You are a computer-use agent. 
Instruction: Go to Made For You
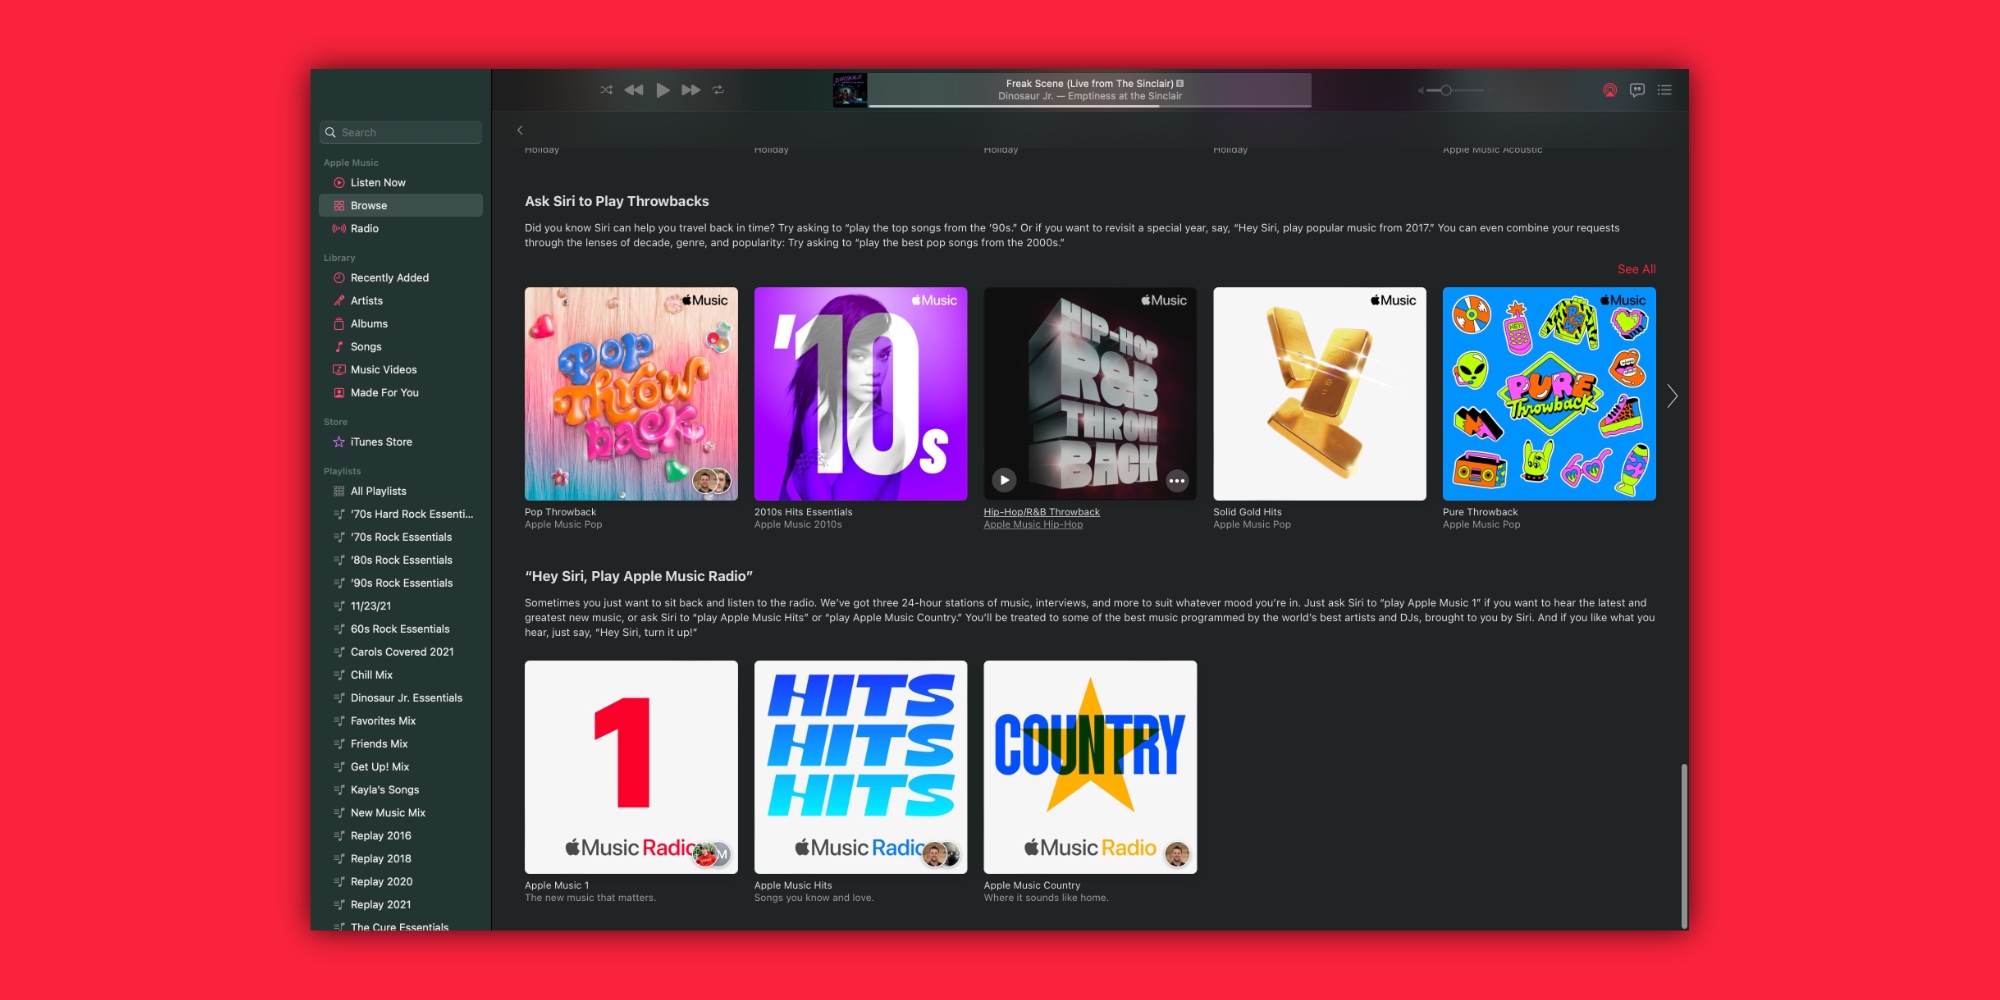[x=385, y=392]
